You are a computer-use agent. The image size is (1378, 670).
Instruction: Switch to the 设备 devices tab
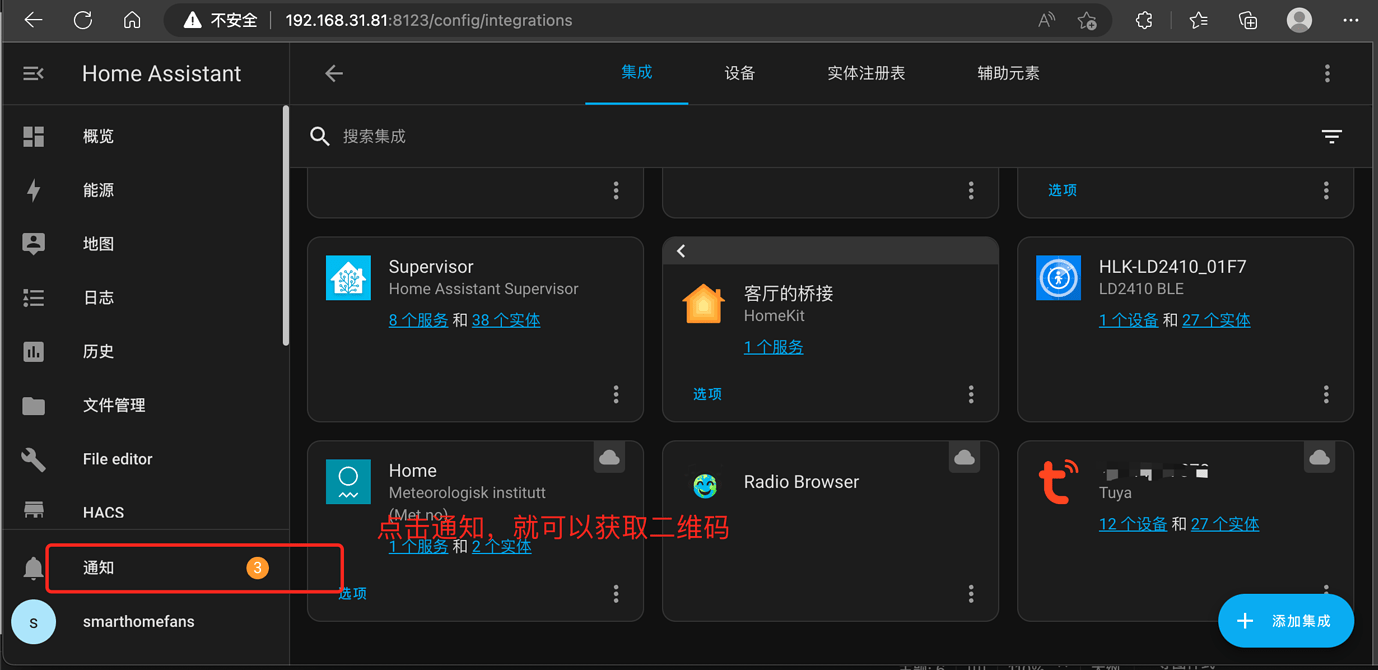point(739,74)
